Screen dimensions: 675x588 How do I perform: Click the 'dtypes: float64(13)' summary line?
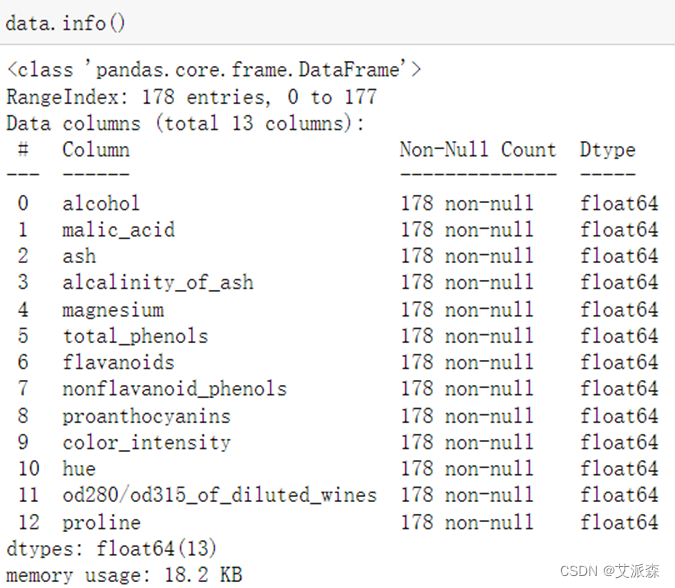click(112, 548)
